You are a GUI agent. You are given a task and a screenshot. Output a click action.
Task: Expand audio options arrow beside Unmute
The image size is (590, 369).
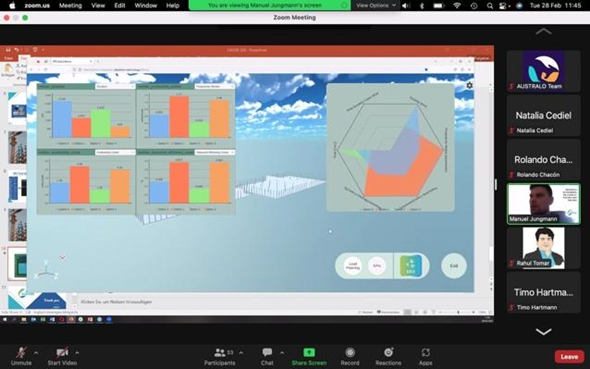click(36, 353)
